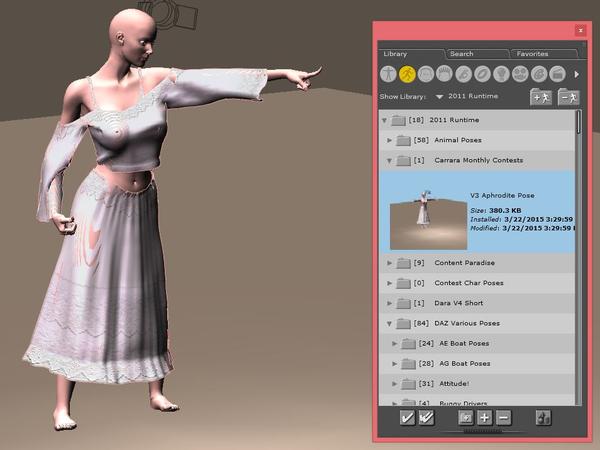Click the rightmost bottom library options icon

point(543,417)
